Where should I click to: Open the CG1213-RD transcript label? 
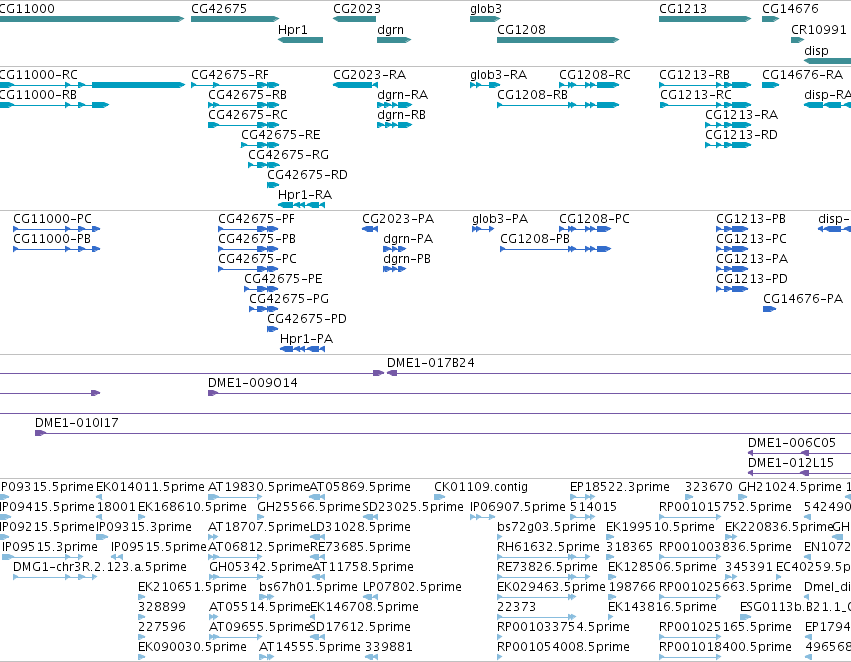[741, 135]
